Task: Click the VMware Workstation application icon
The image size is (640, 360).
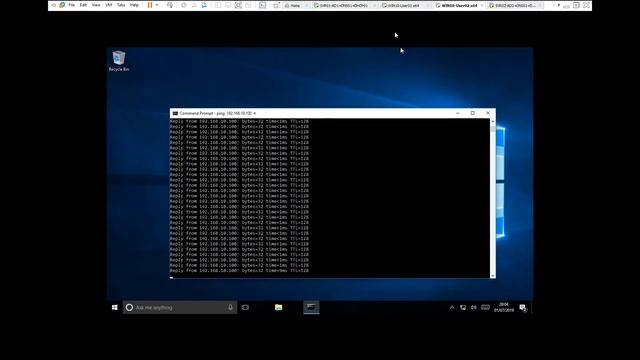Action: (62, 5)
